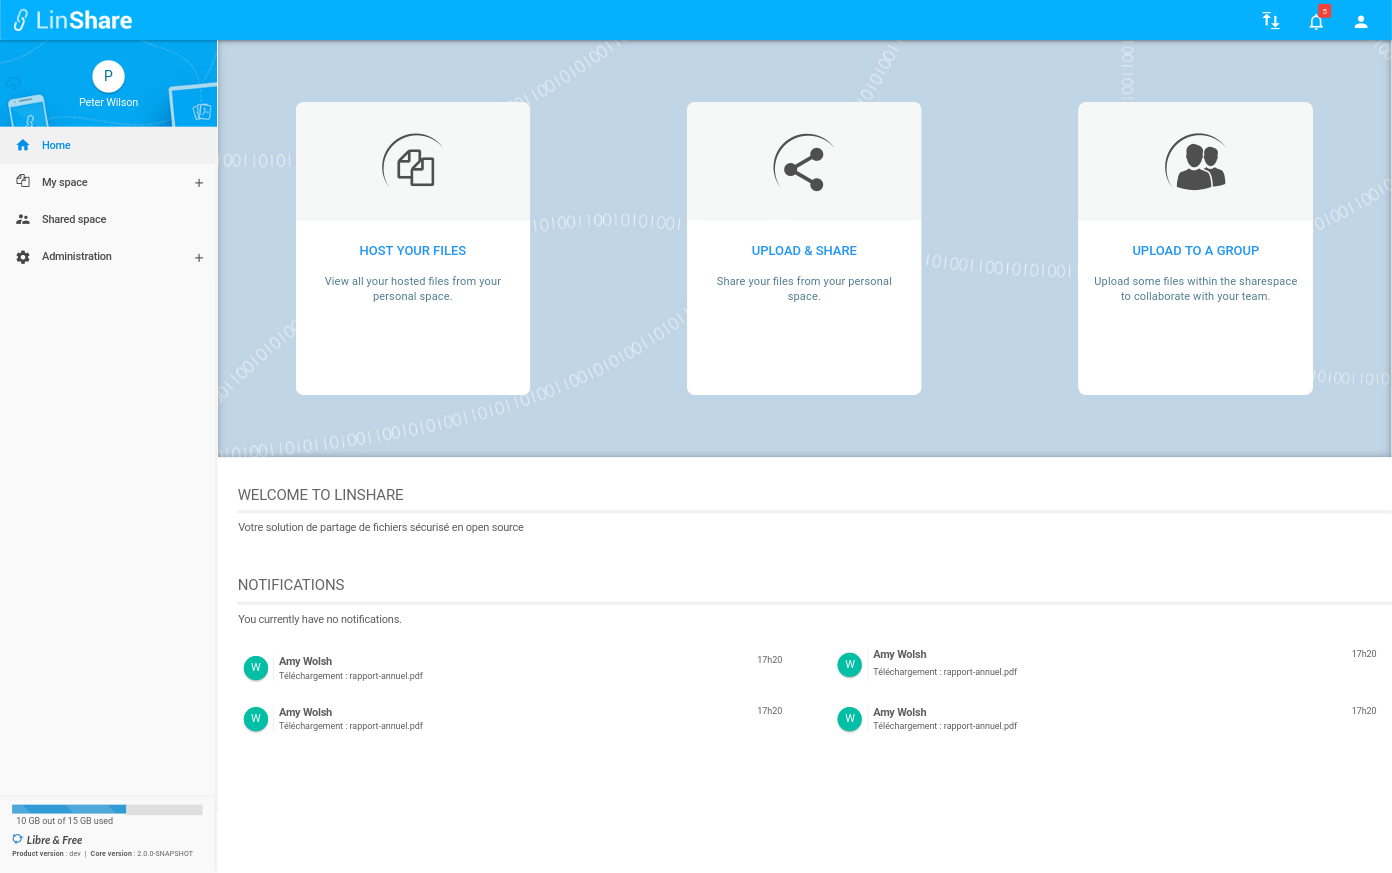Click 'Share your files from your personal space' text
This screenshot has width=1392, height=873.
pyautogui.click(x=804, y=289)
